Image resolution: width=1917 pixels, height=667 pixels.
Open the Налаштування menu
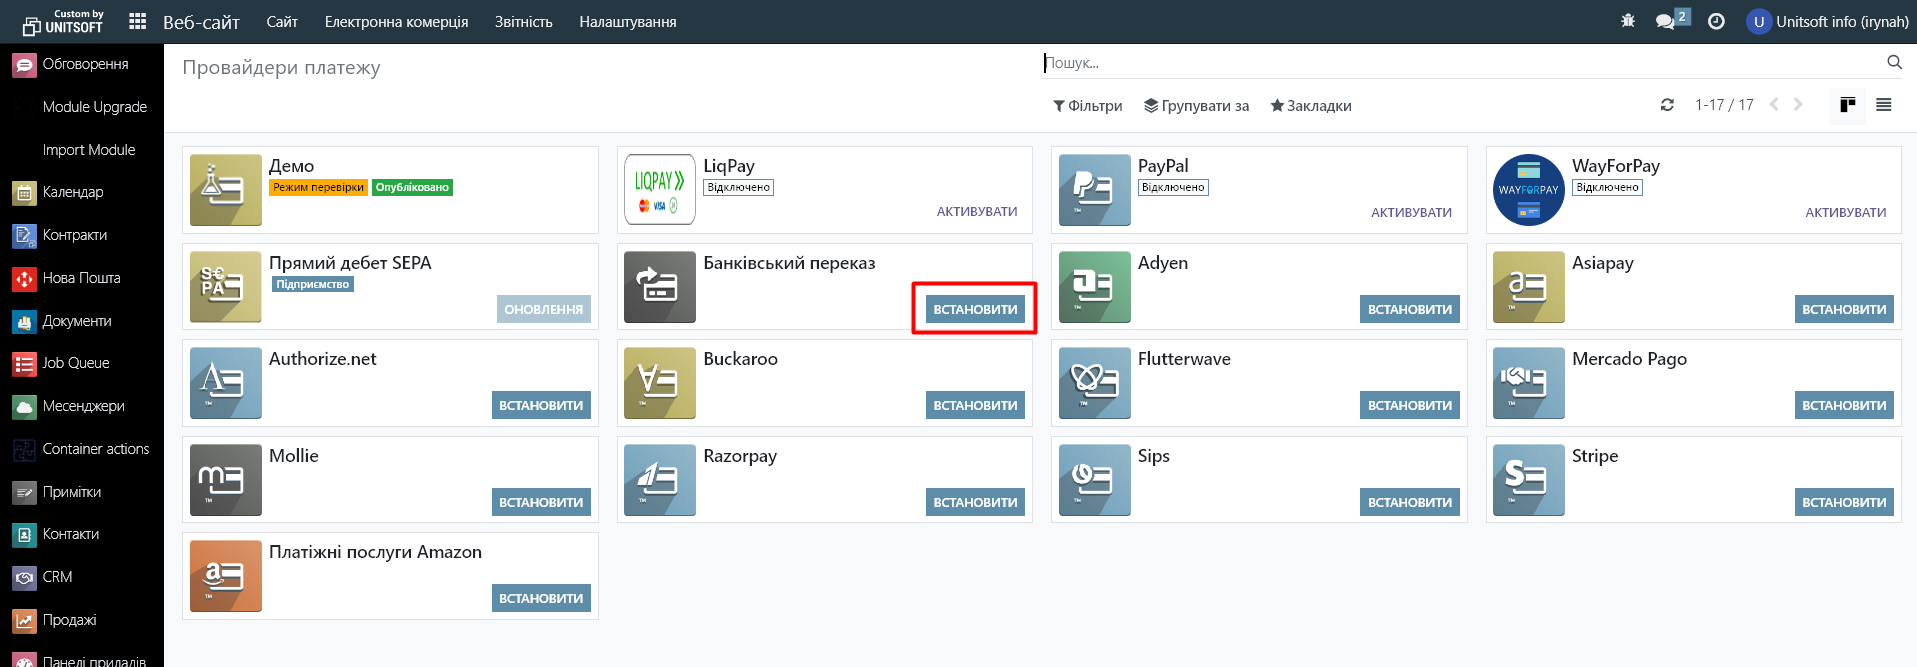627,22
